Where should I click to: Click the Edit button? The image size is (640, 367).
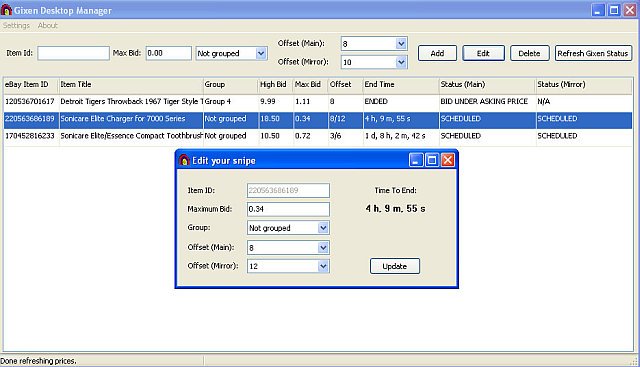tap(483, 53)
